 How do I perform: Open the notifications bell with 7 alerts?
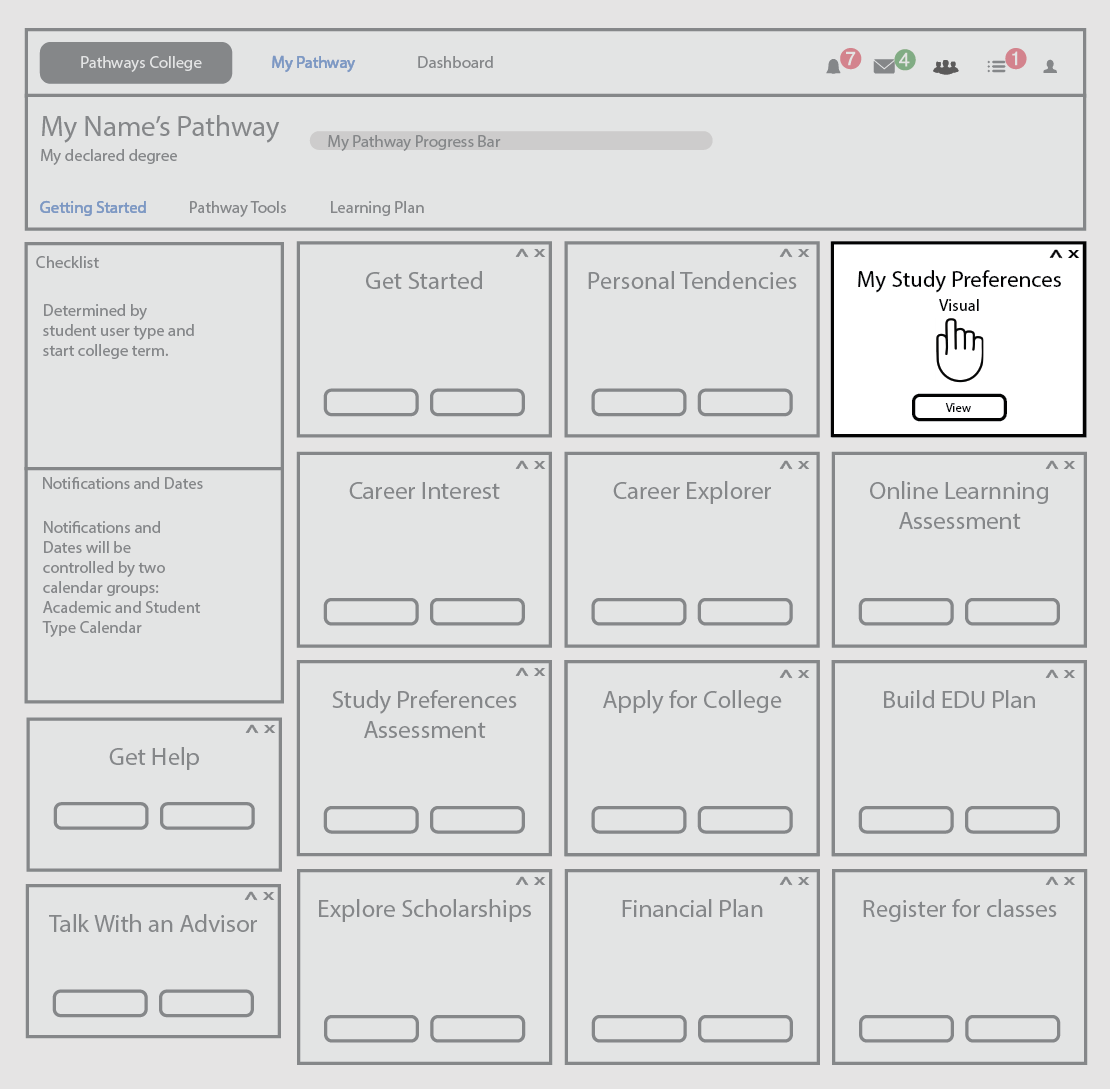point(833,65)
